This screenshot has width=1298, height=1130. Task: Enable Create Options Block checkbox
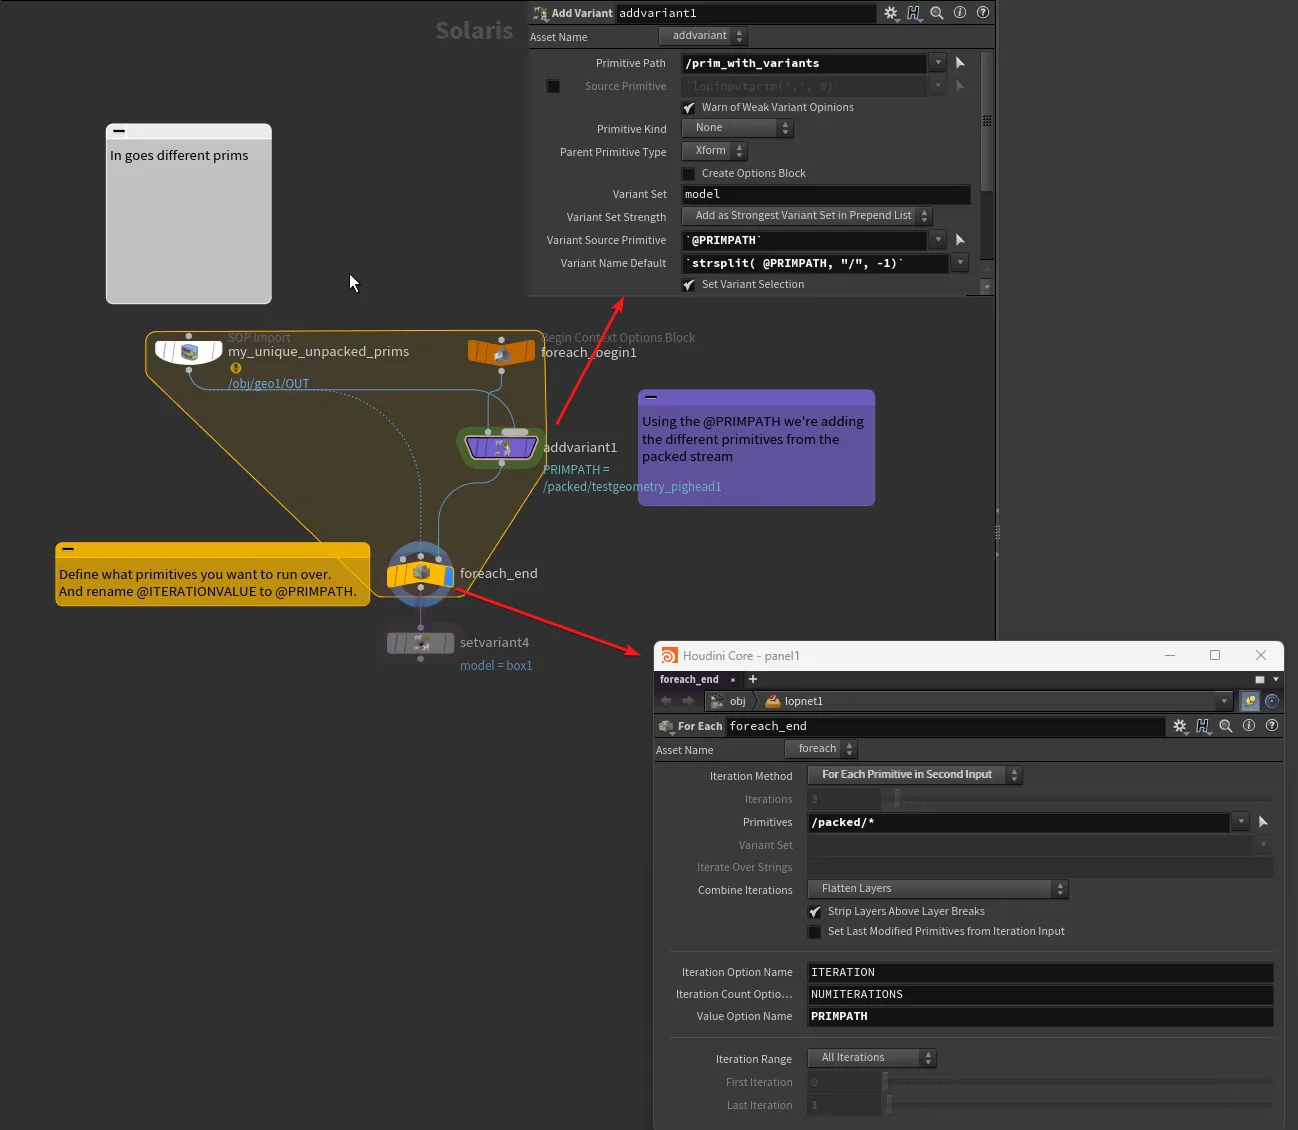click(x=689, y=174)
